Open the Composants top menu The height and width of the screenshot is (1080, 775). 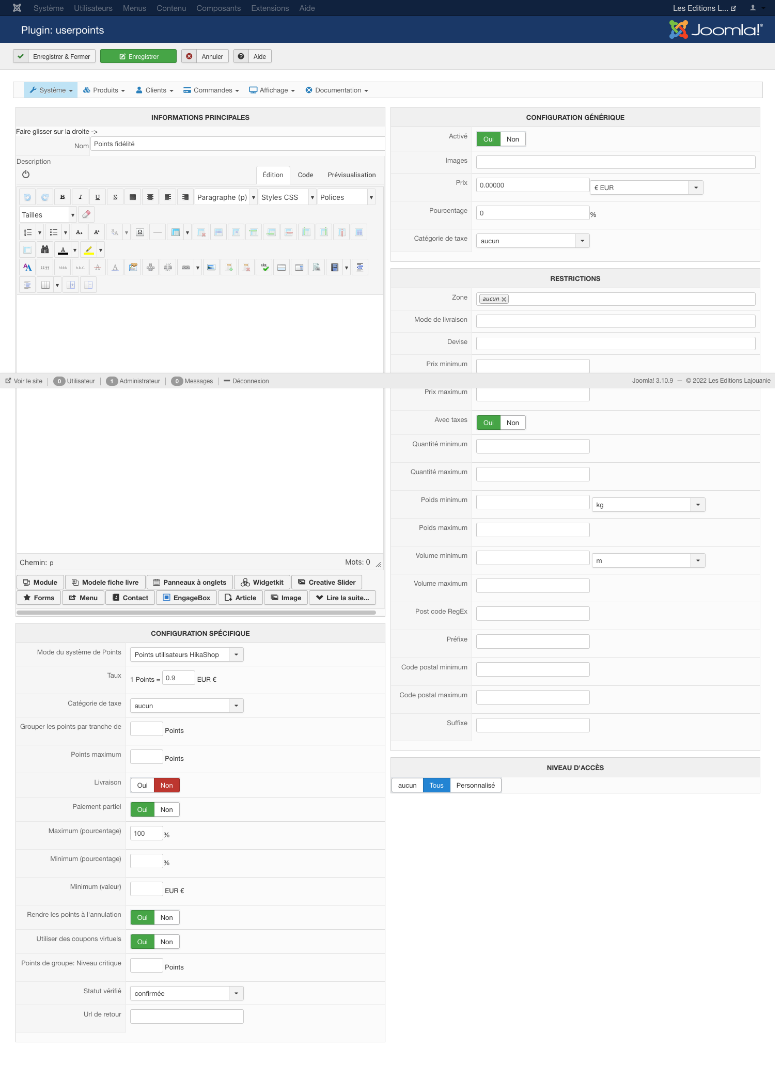pyautogui.click(x=218, y=8)
